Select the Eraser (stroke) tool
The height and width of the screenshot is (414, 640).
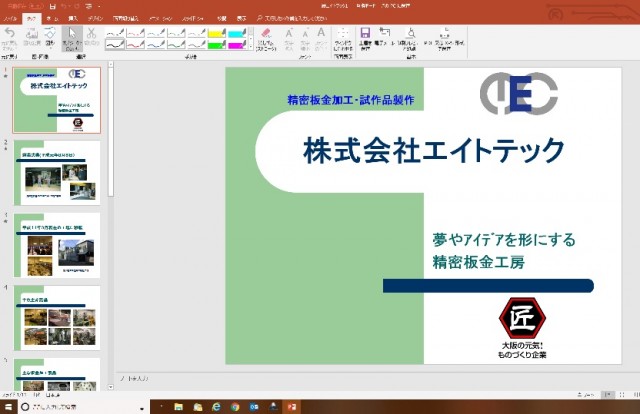coord(266,38)
